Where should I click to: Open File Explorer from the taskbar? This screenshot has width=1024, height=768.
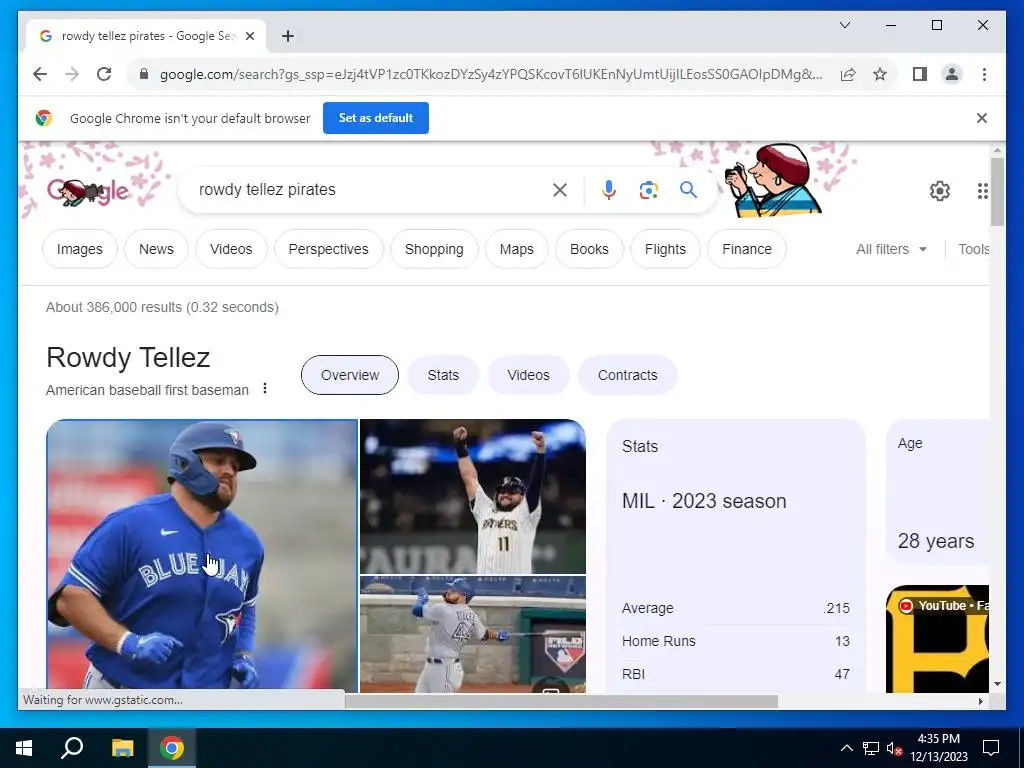[x=122, y=748]
